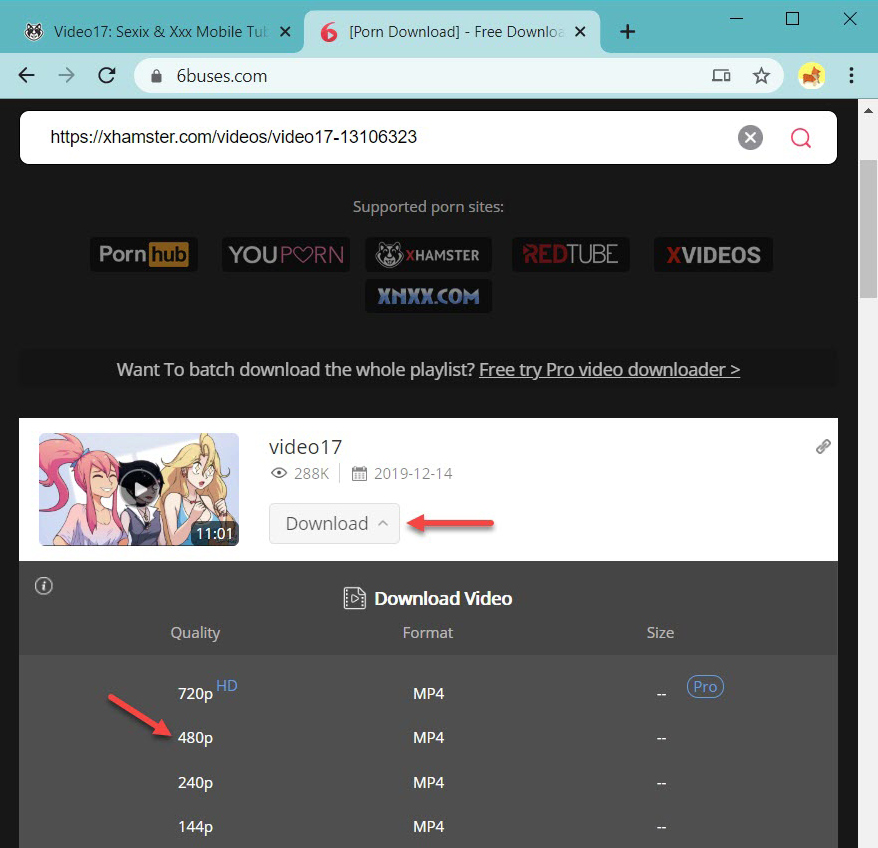878x848 pixels.
Task: Click MP4 format in 480p row
Action: point(428,738)
